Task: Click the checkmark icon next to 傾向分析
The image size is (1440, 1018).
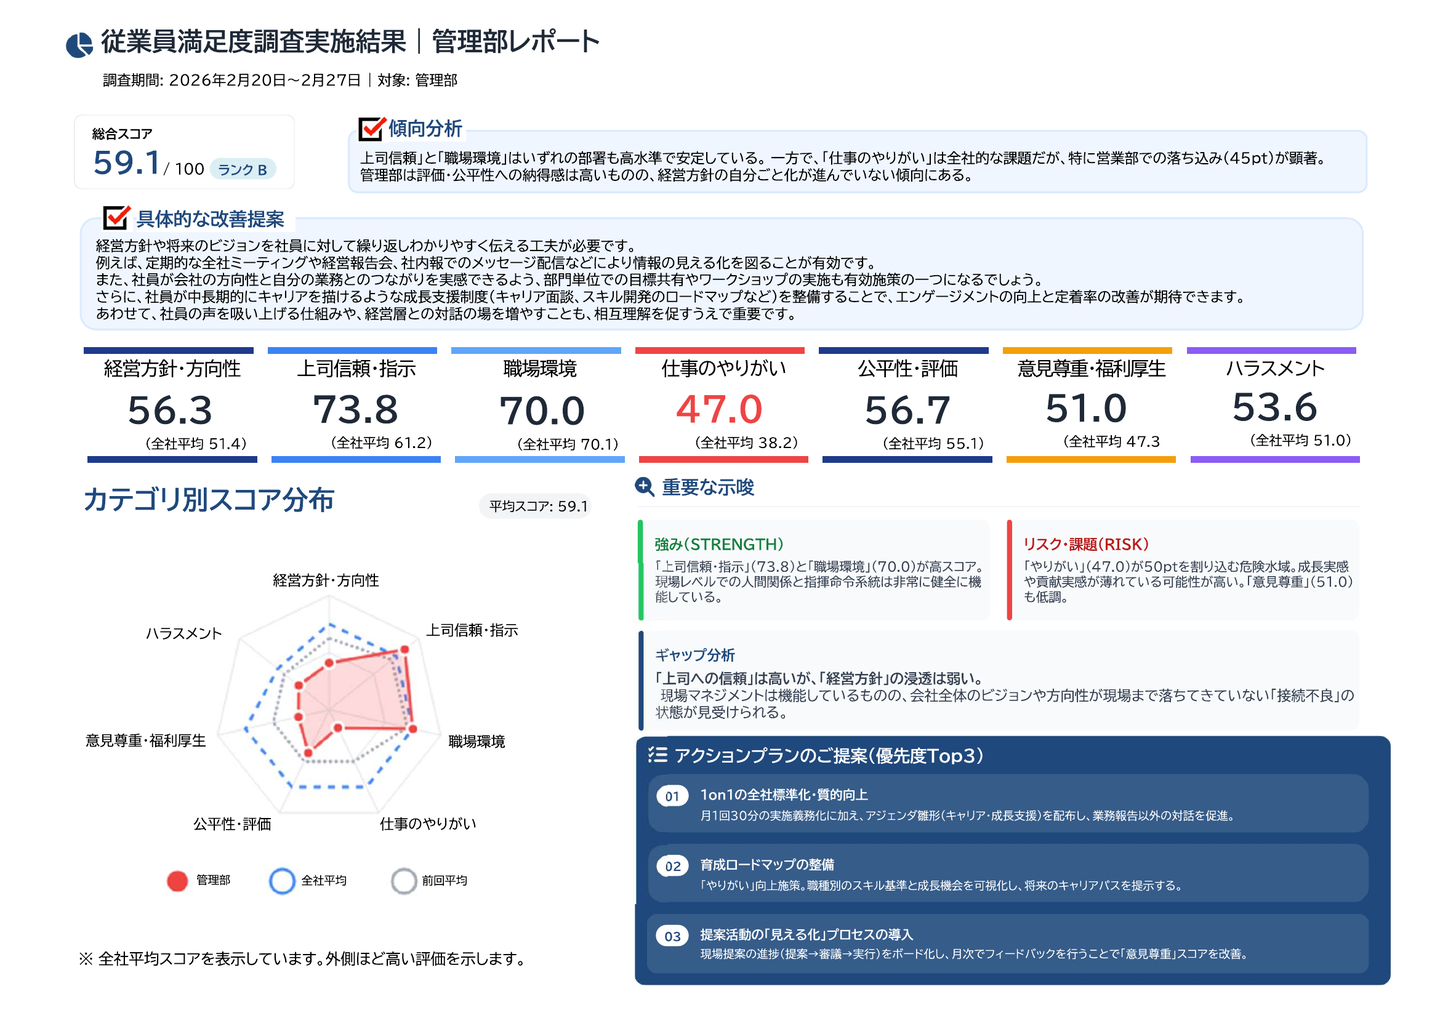Action: 372,128
